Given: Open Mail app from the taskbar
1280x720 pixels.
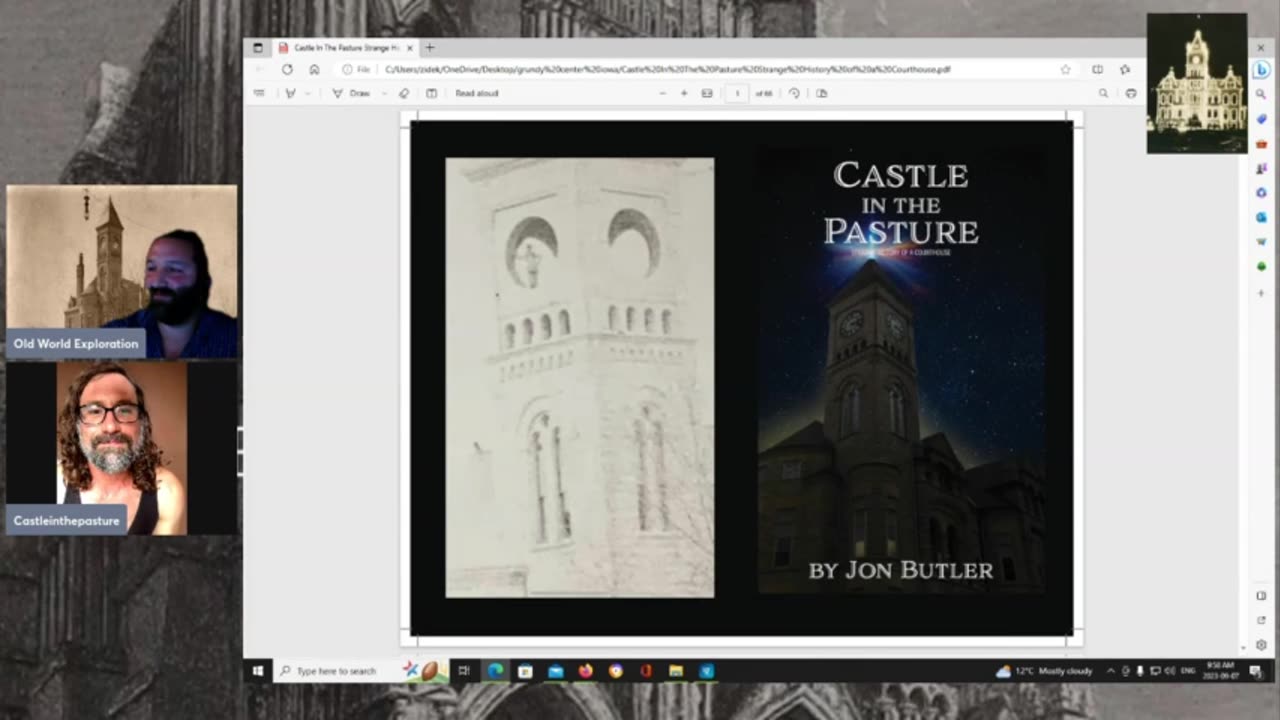Looking at the screenshot, I should pos(555,671).
